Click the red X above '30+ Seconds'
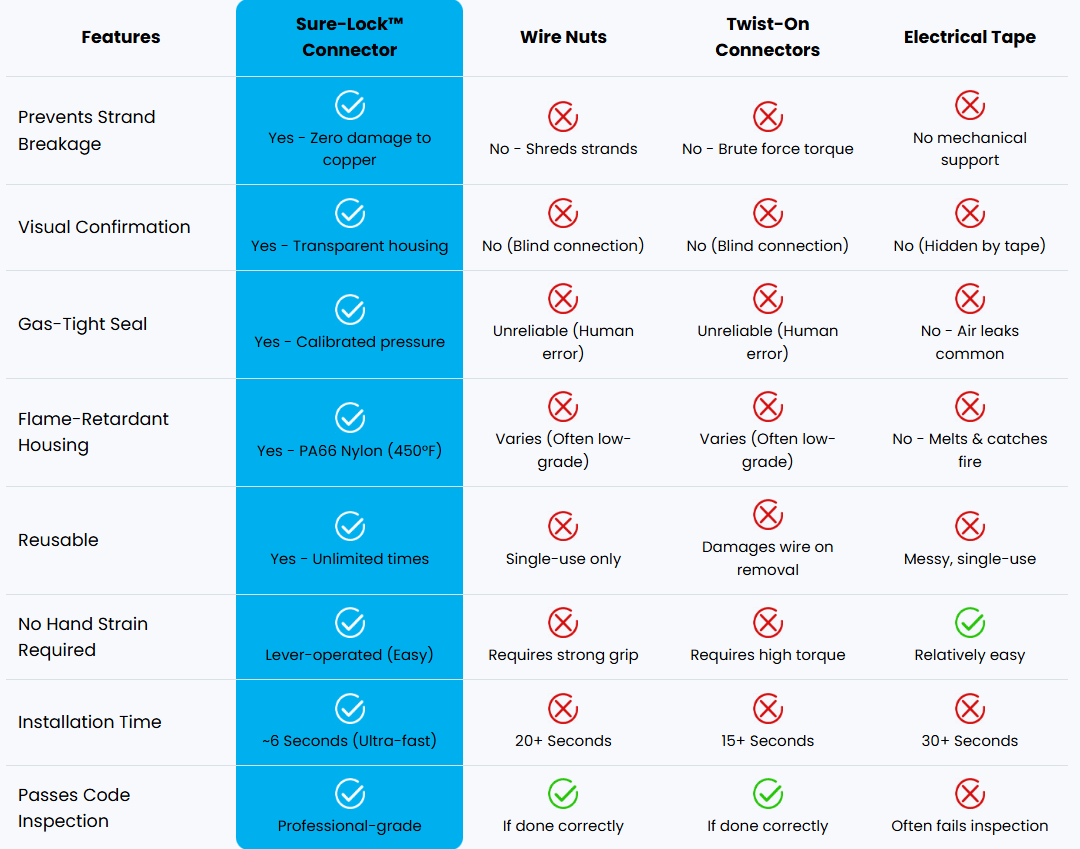 click(x=970, y=709)
